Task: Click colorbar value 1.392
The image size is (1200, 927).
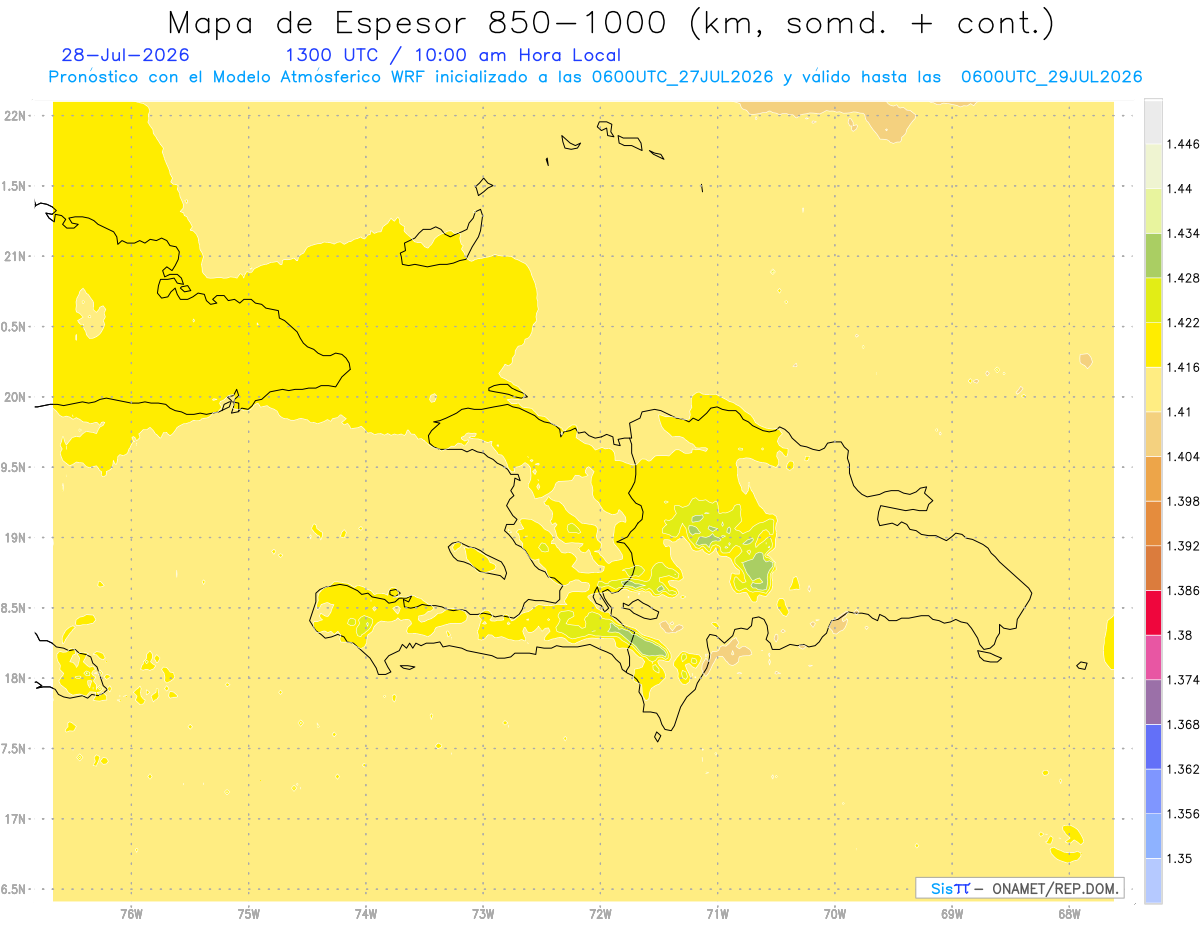Action: pyautogui.click(x=1183, y=546)
